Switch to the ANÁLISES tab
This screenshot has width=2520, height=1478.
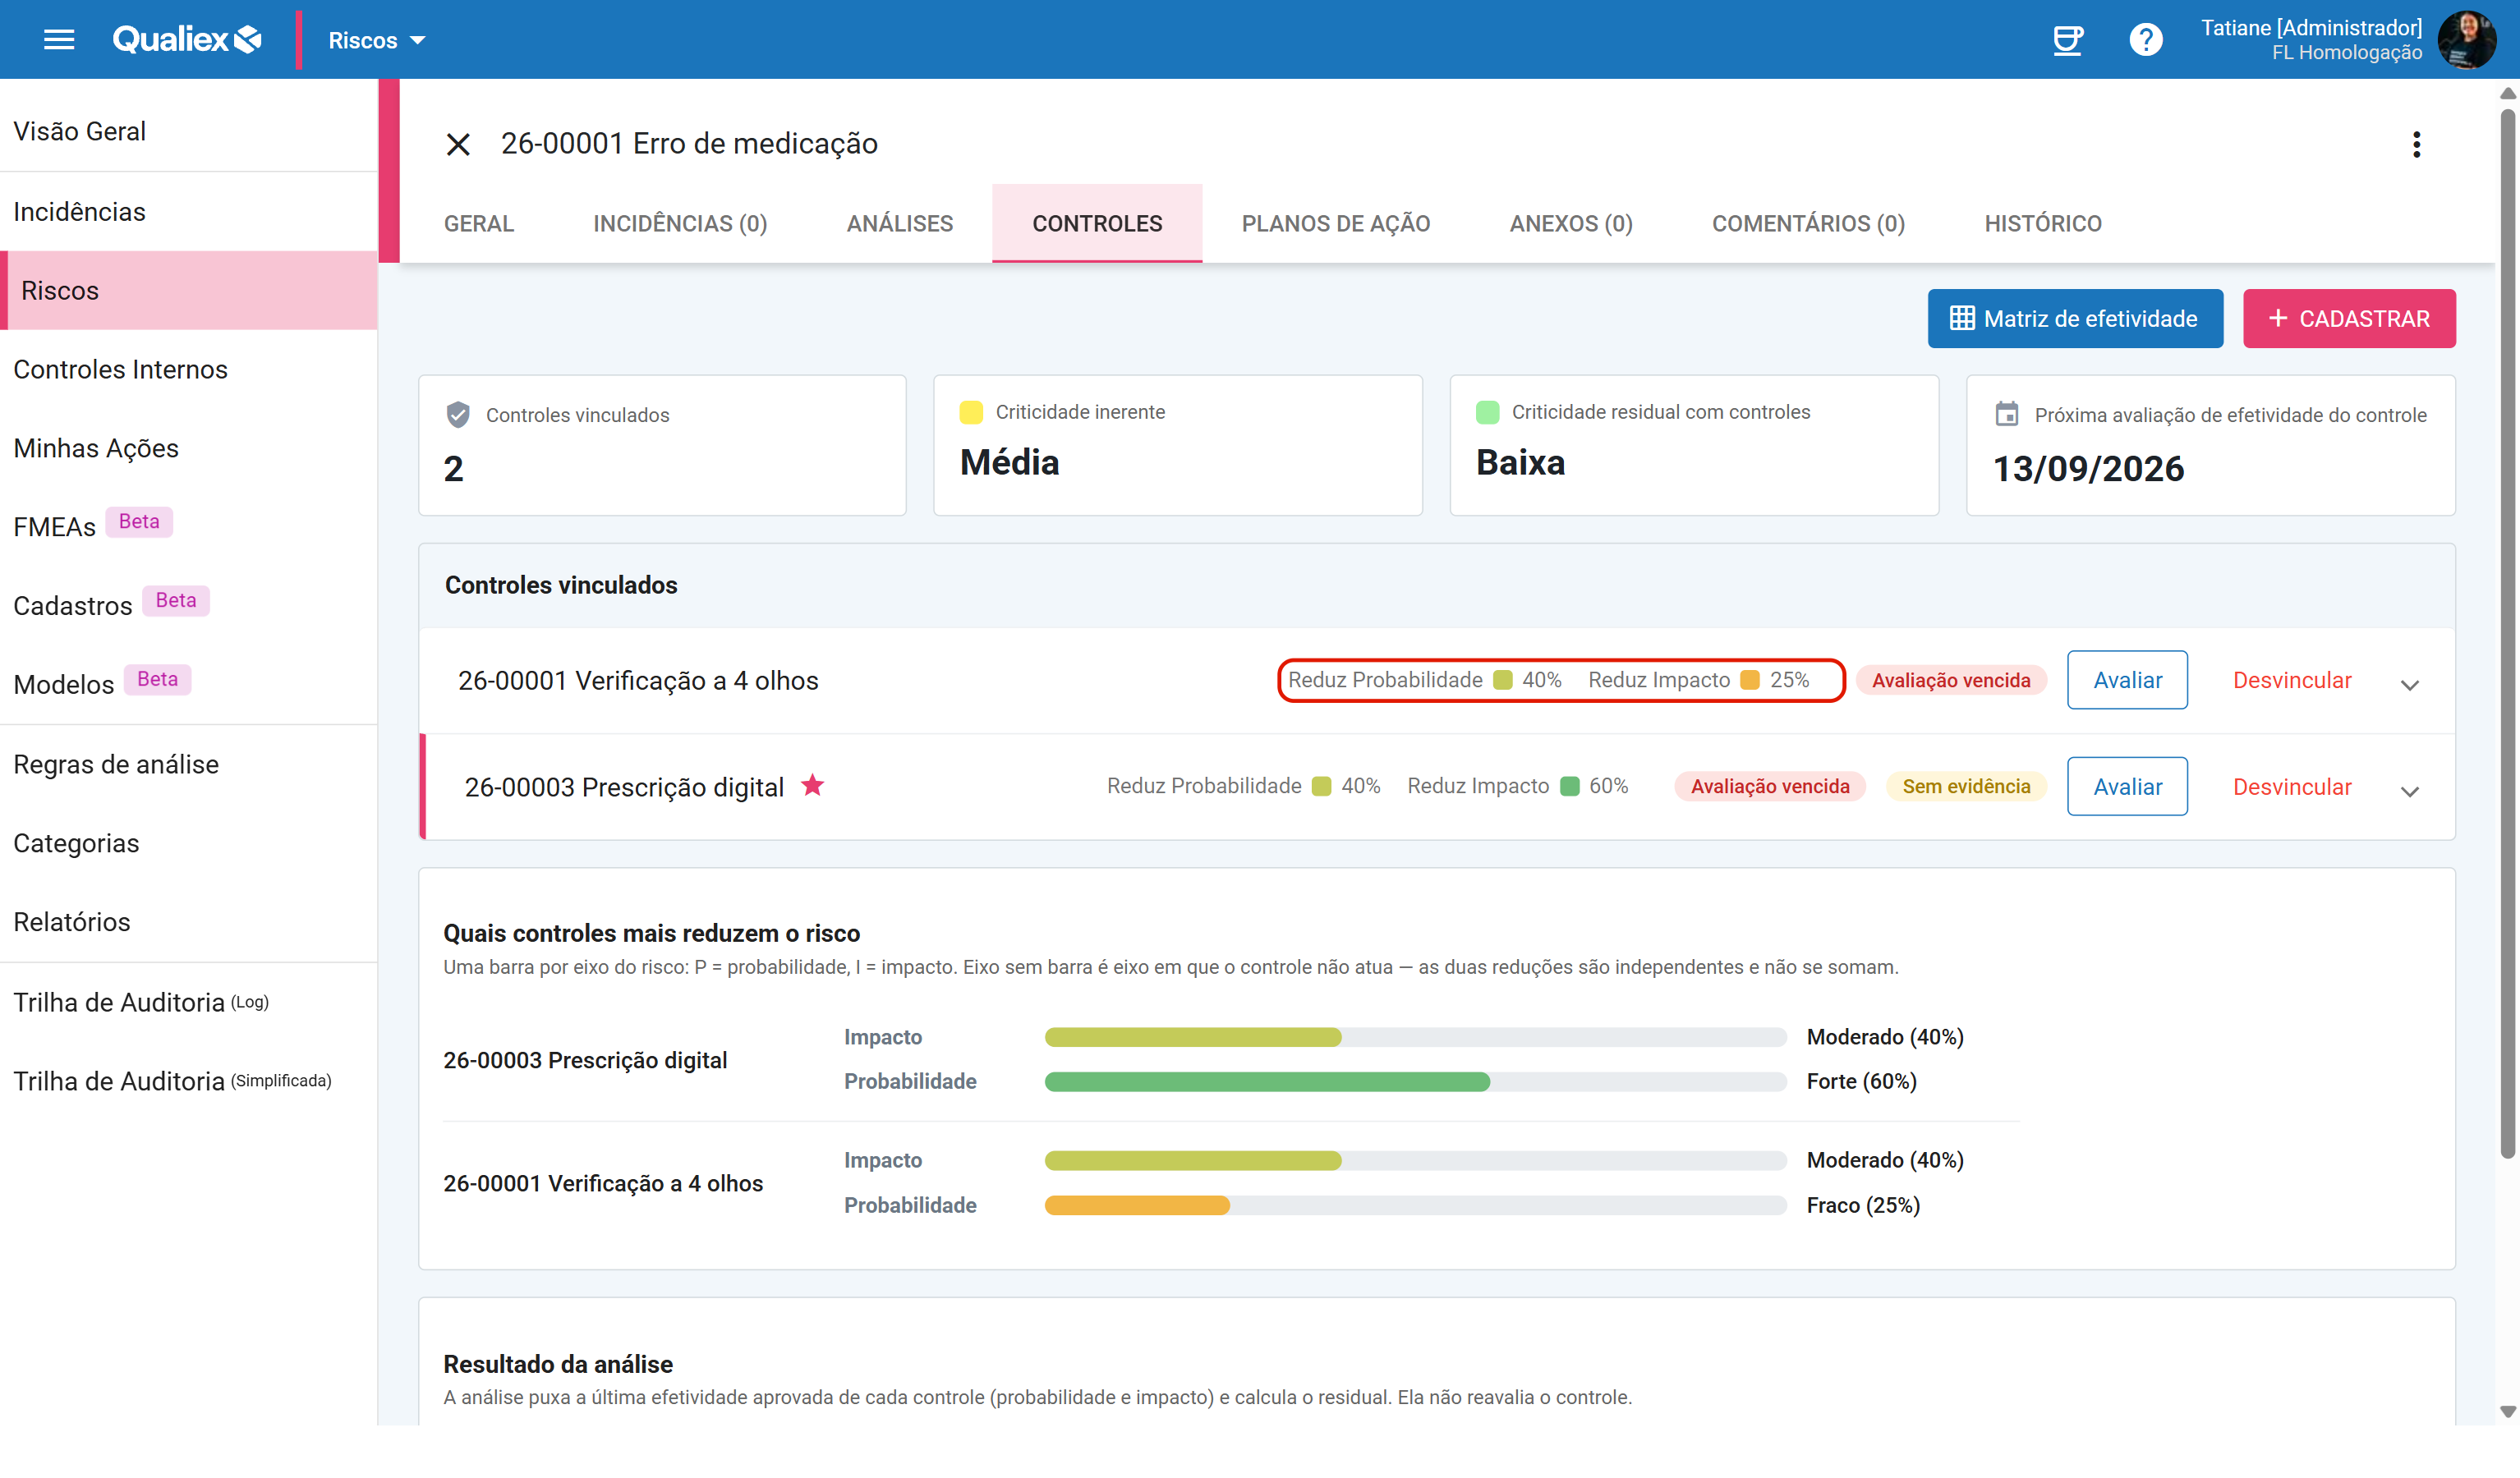pyautogui.click(x=900, y=223)
